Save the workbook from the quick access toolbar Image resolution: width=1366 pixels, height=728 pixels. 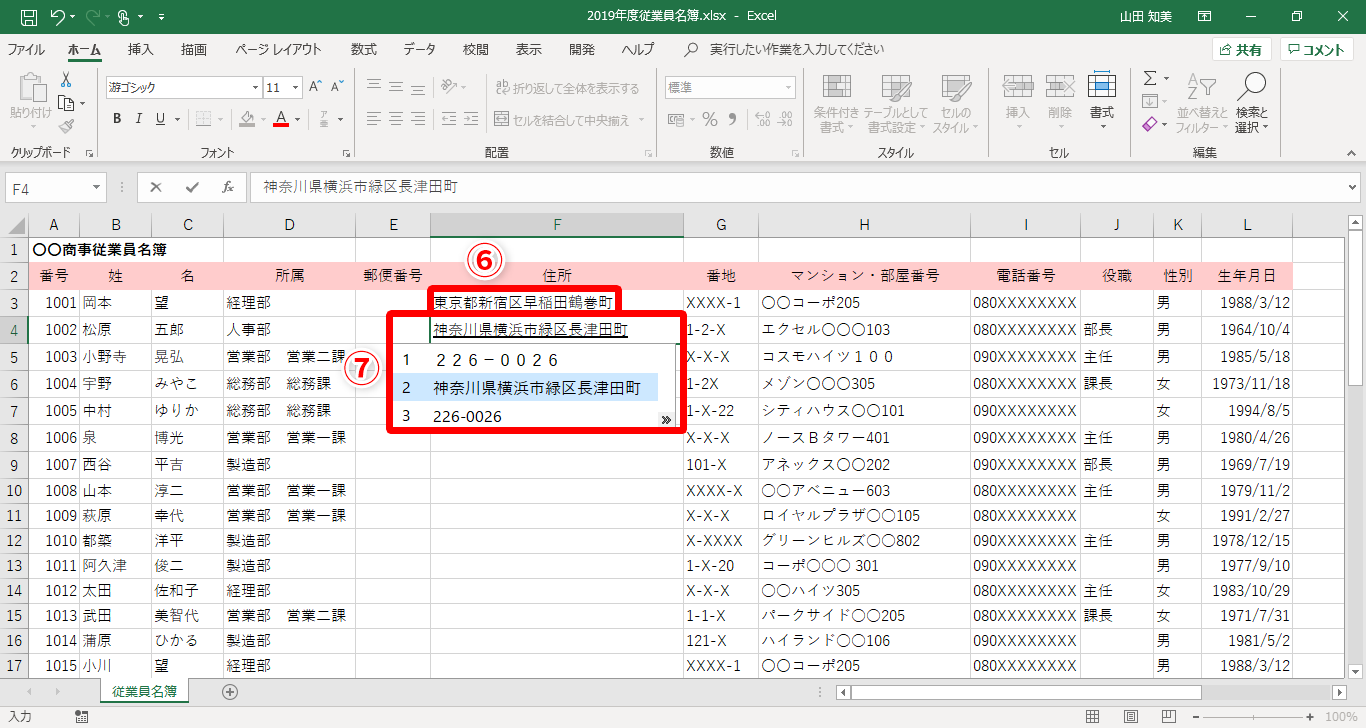[x=29, y=16]
